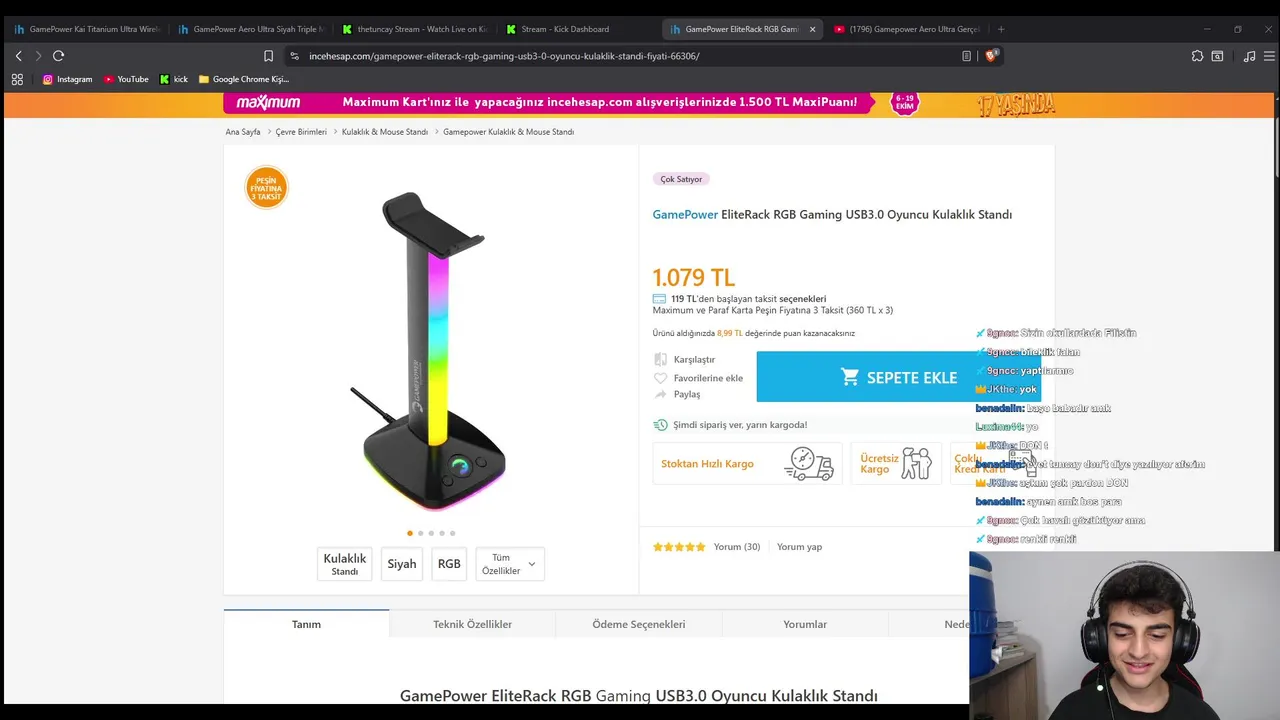This screenshot has width=1280, height=720.
Task: Click the Paylaş share icon
Action: (660, 394)
